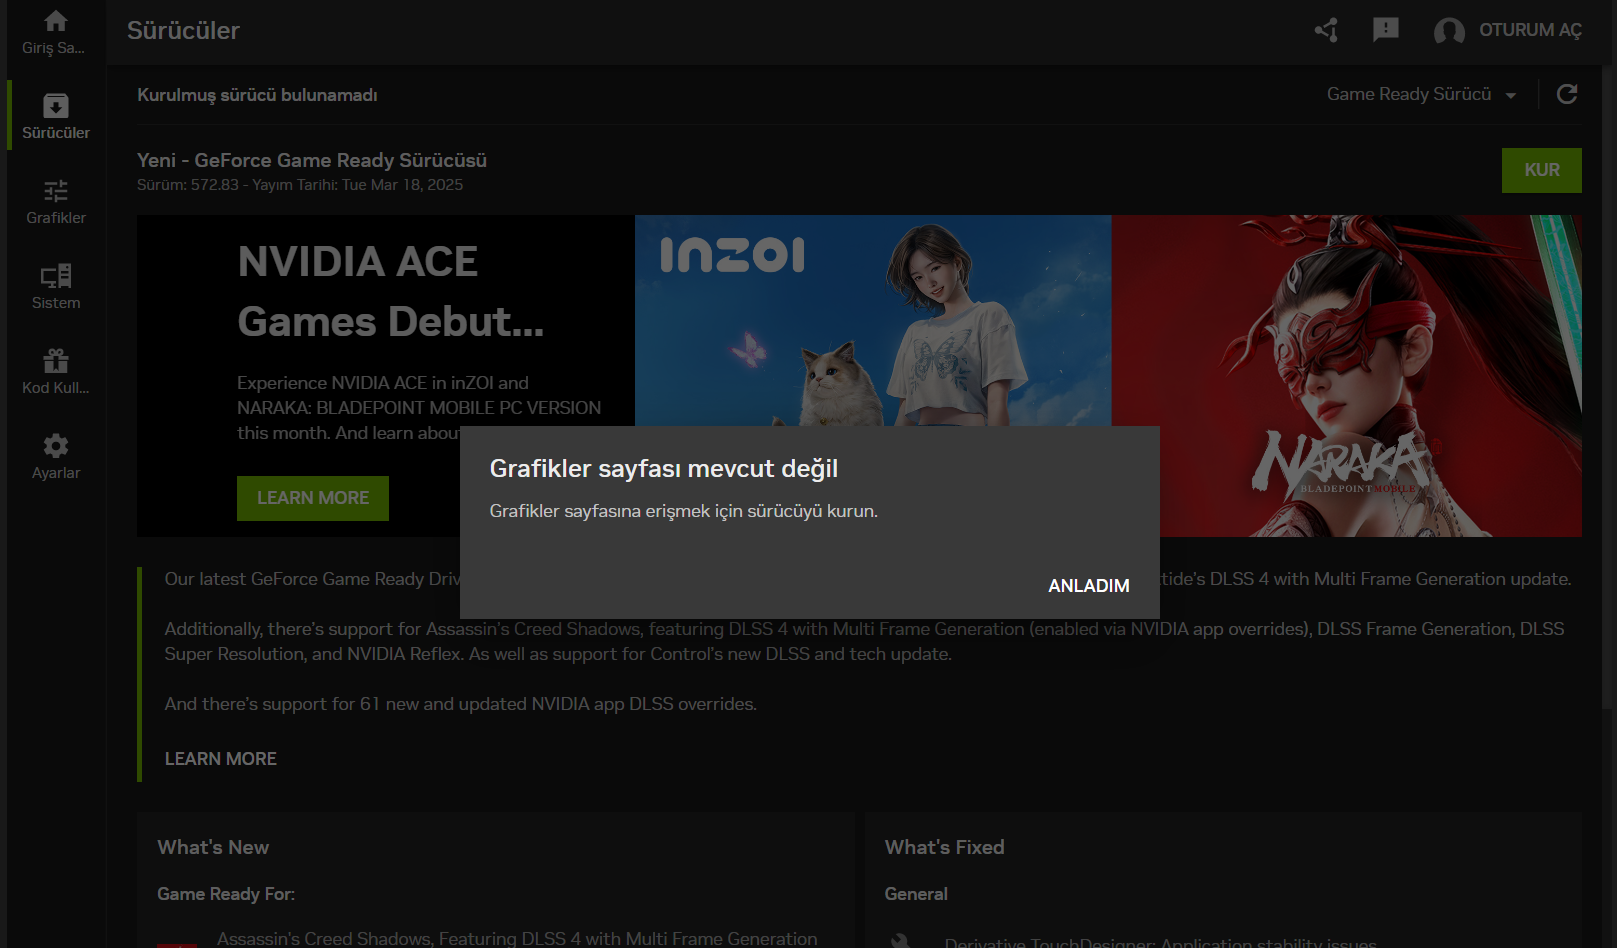The width and height of the screenshot is (1617, 948).
Task: Click 'Game Ready For:' text
Action: [x=226, y=894]
